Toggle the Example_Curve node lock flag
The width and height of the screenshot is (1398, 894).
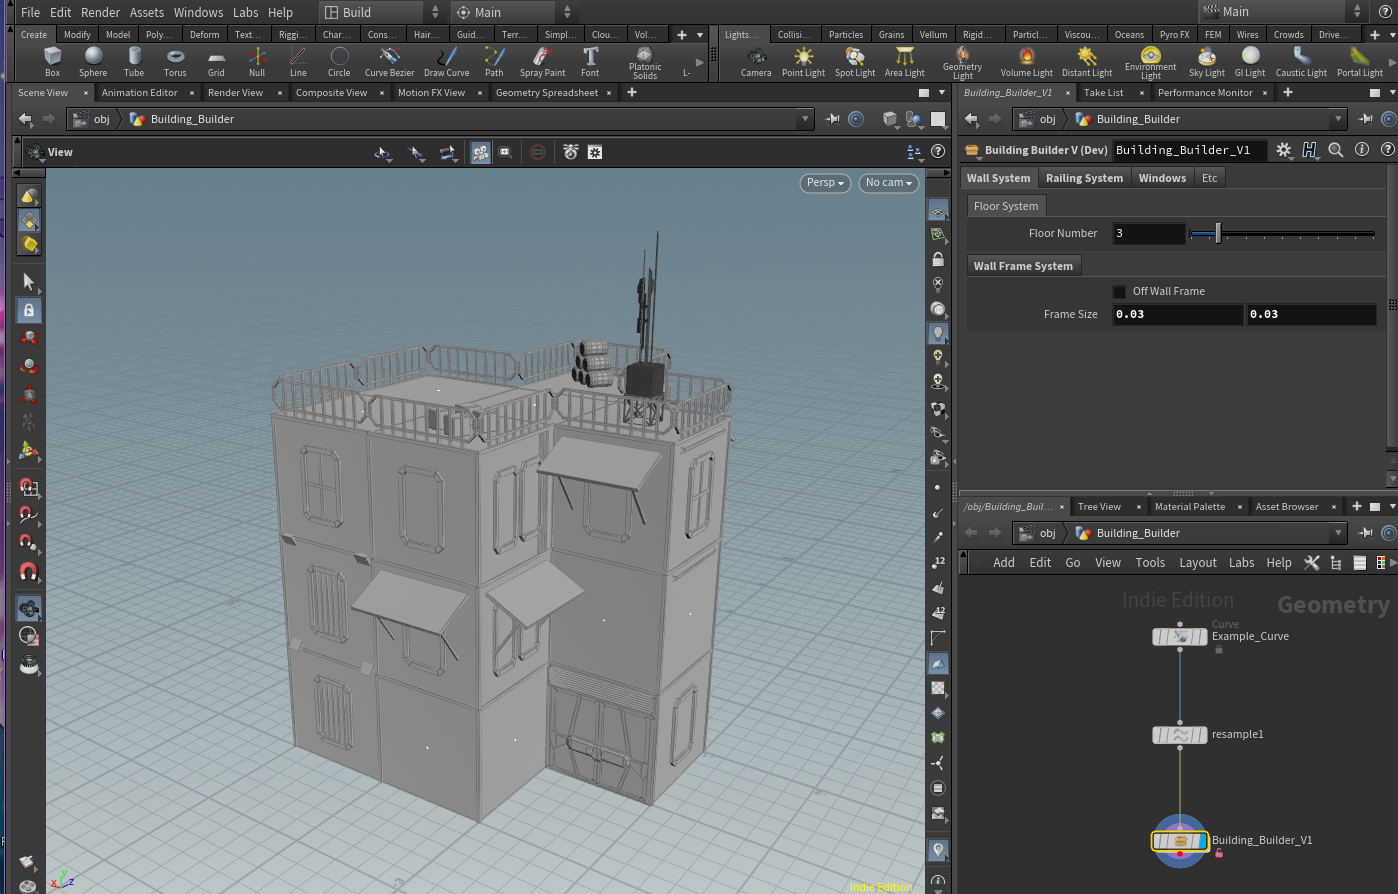[1219, 650]
